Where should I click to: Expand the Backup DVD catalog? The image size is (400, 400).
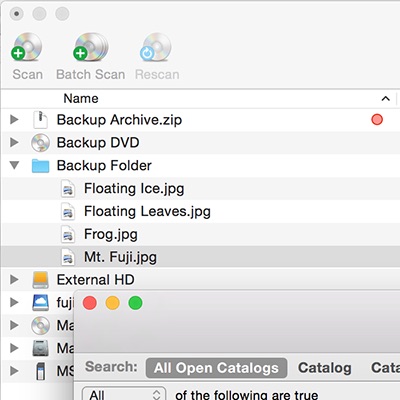[x=14, y=142]
